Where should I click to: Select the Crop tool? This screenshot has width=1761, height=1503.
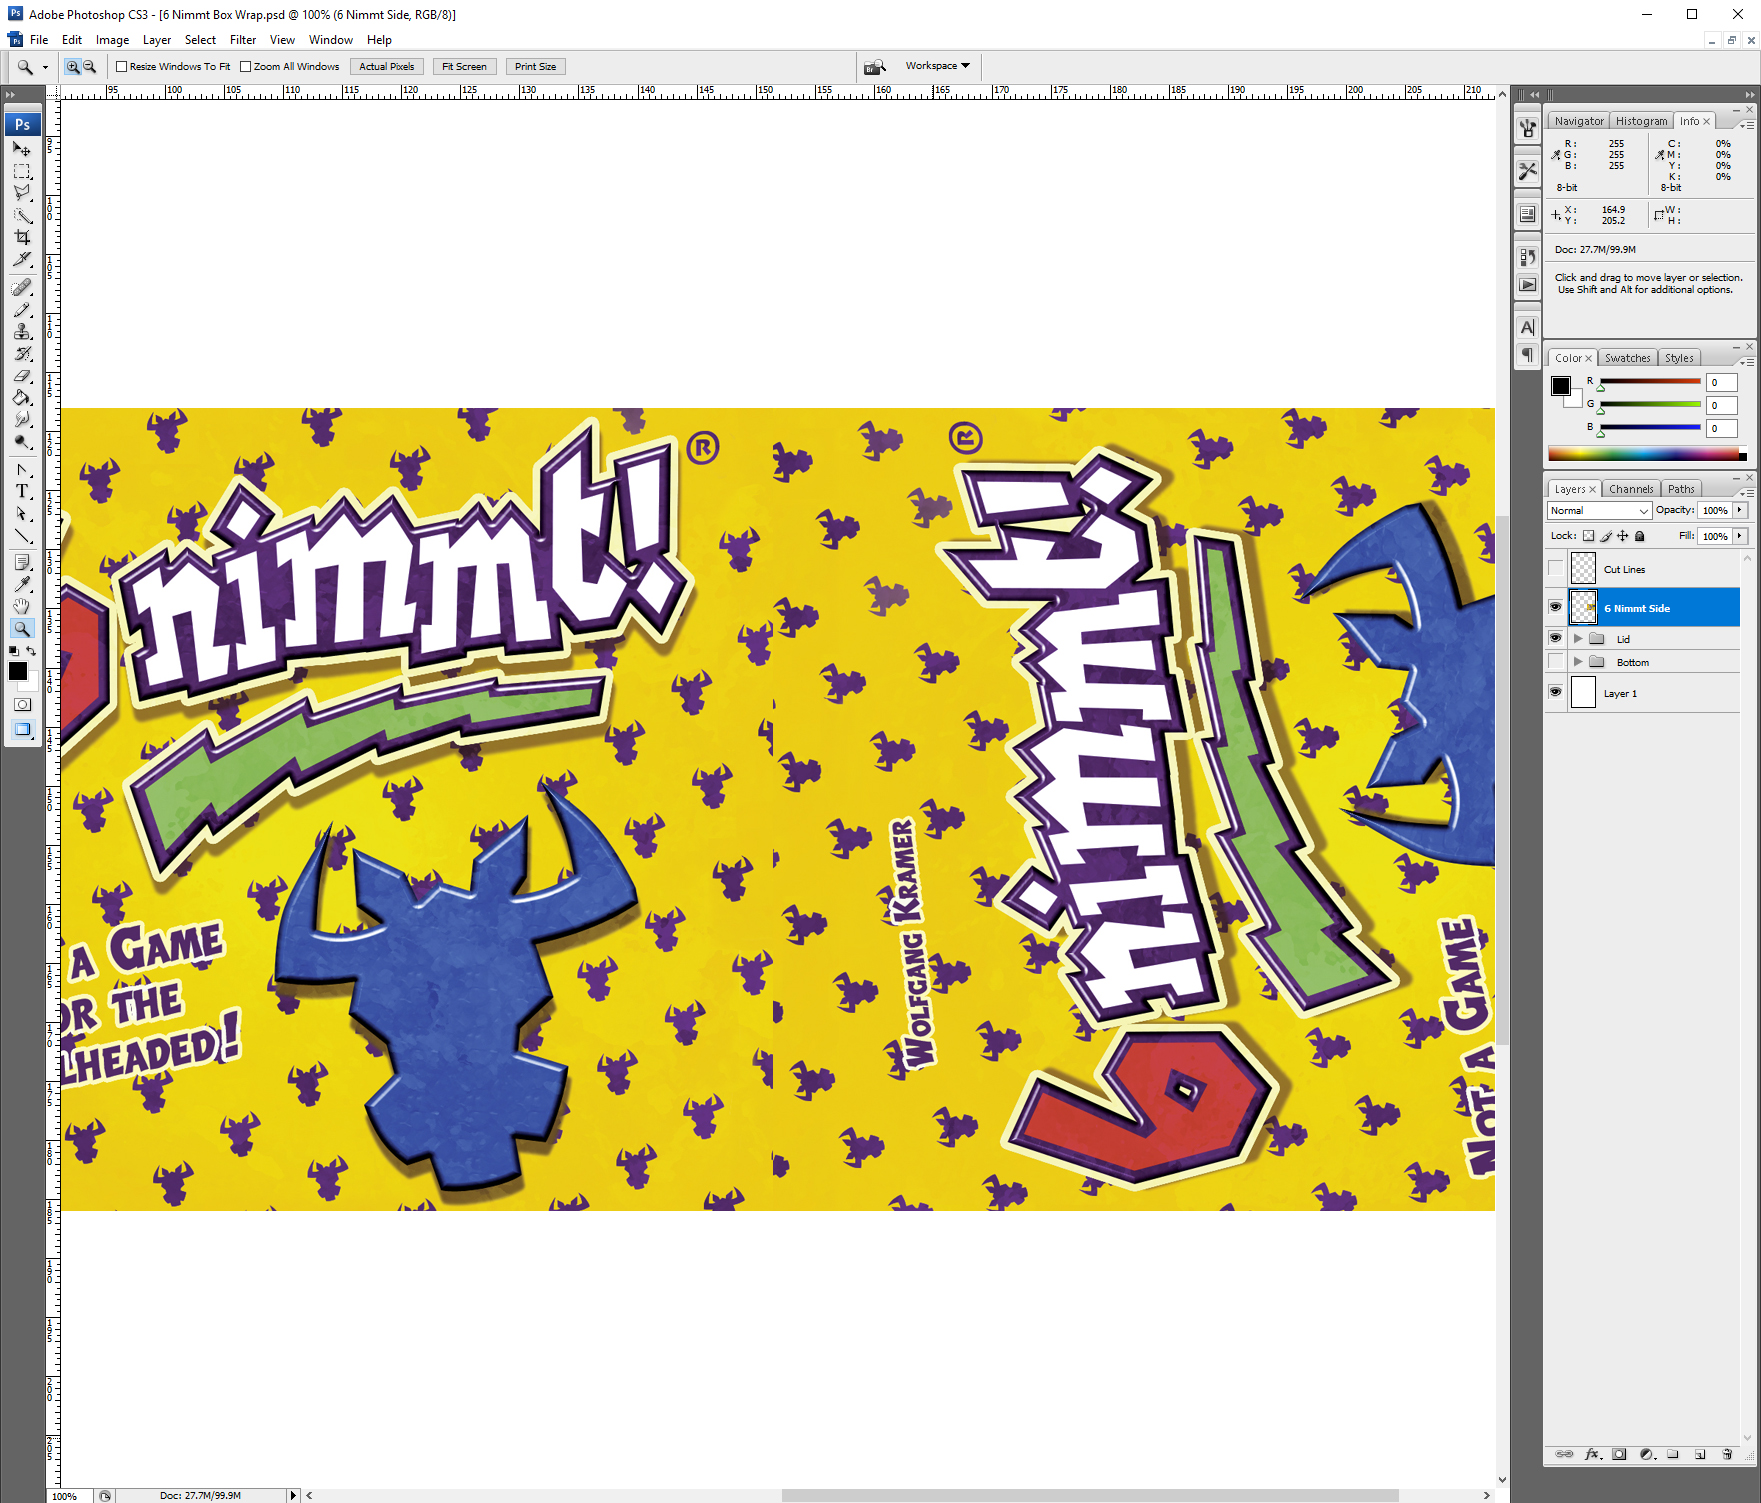[x=22, y=237]
